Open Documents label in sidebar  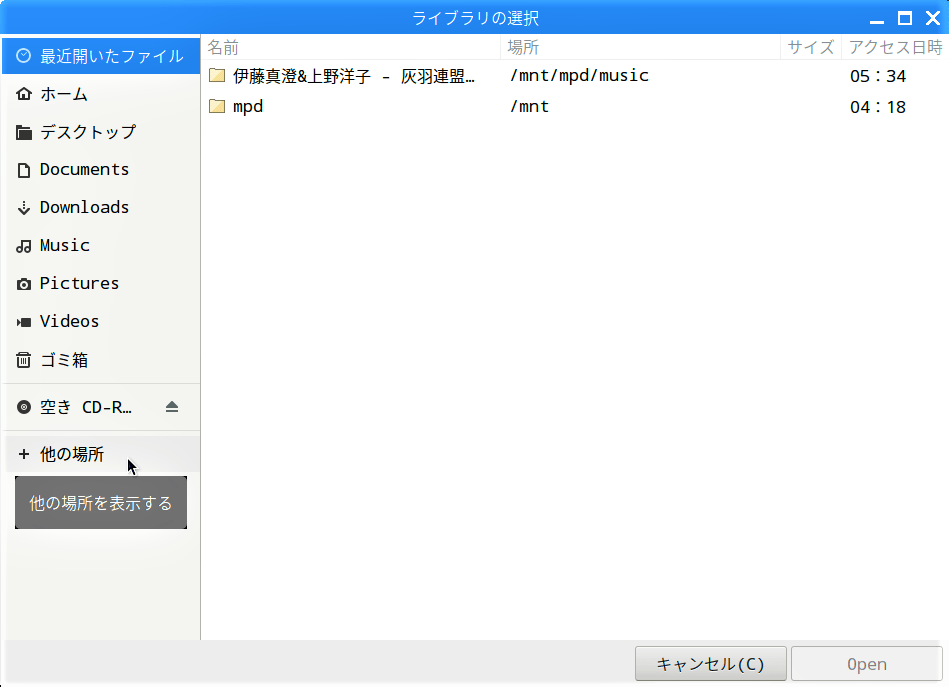tap(85, 169)
